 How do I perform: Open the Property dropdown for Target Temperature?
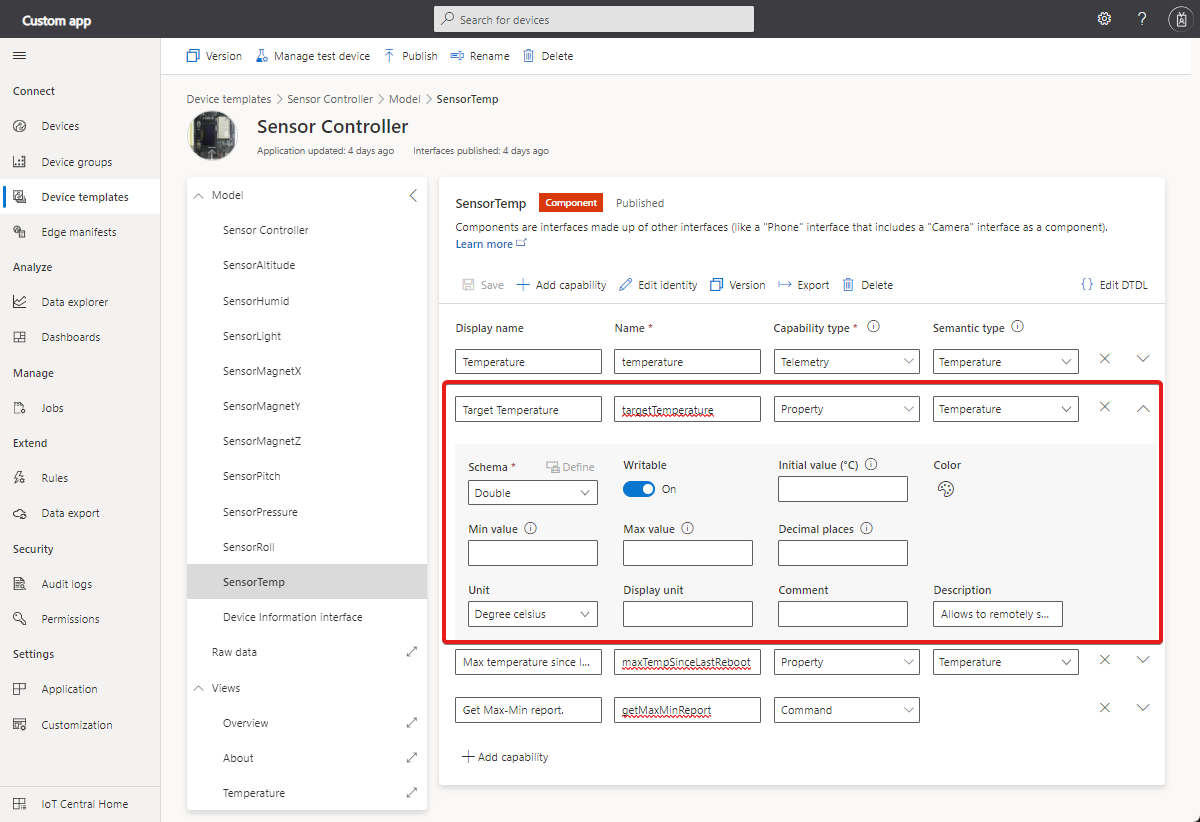(x=847, y=409)
